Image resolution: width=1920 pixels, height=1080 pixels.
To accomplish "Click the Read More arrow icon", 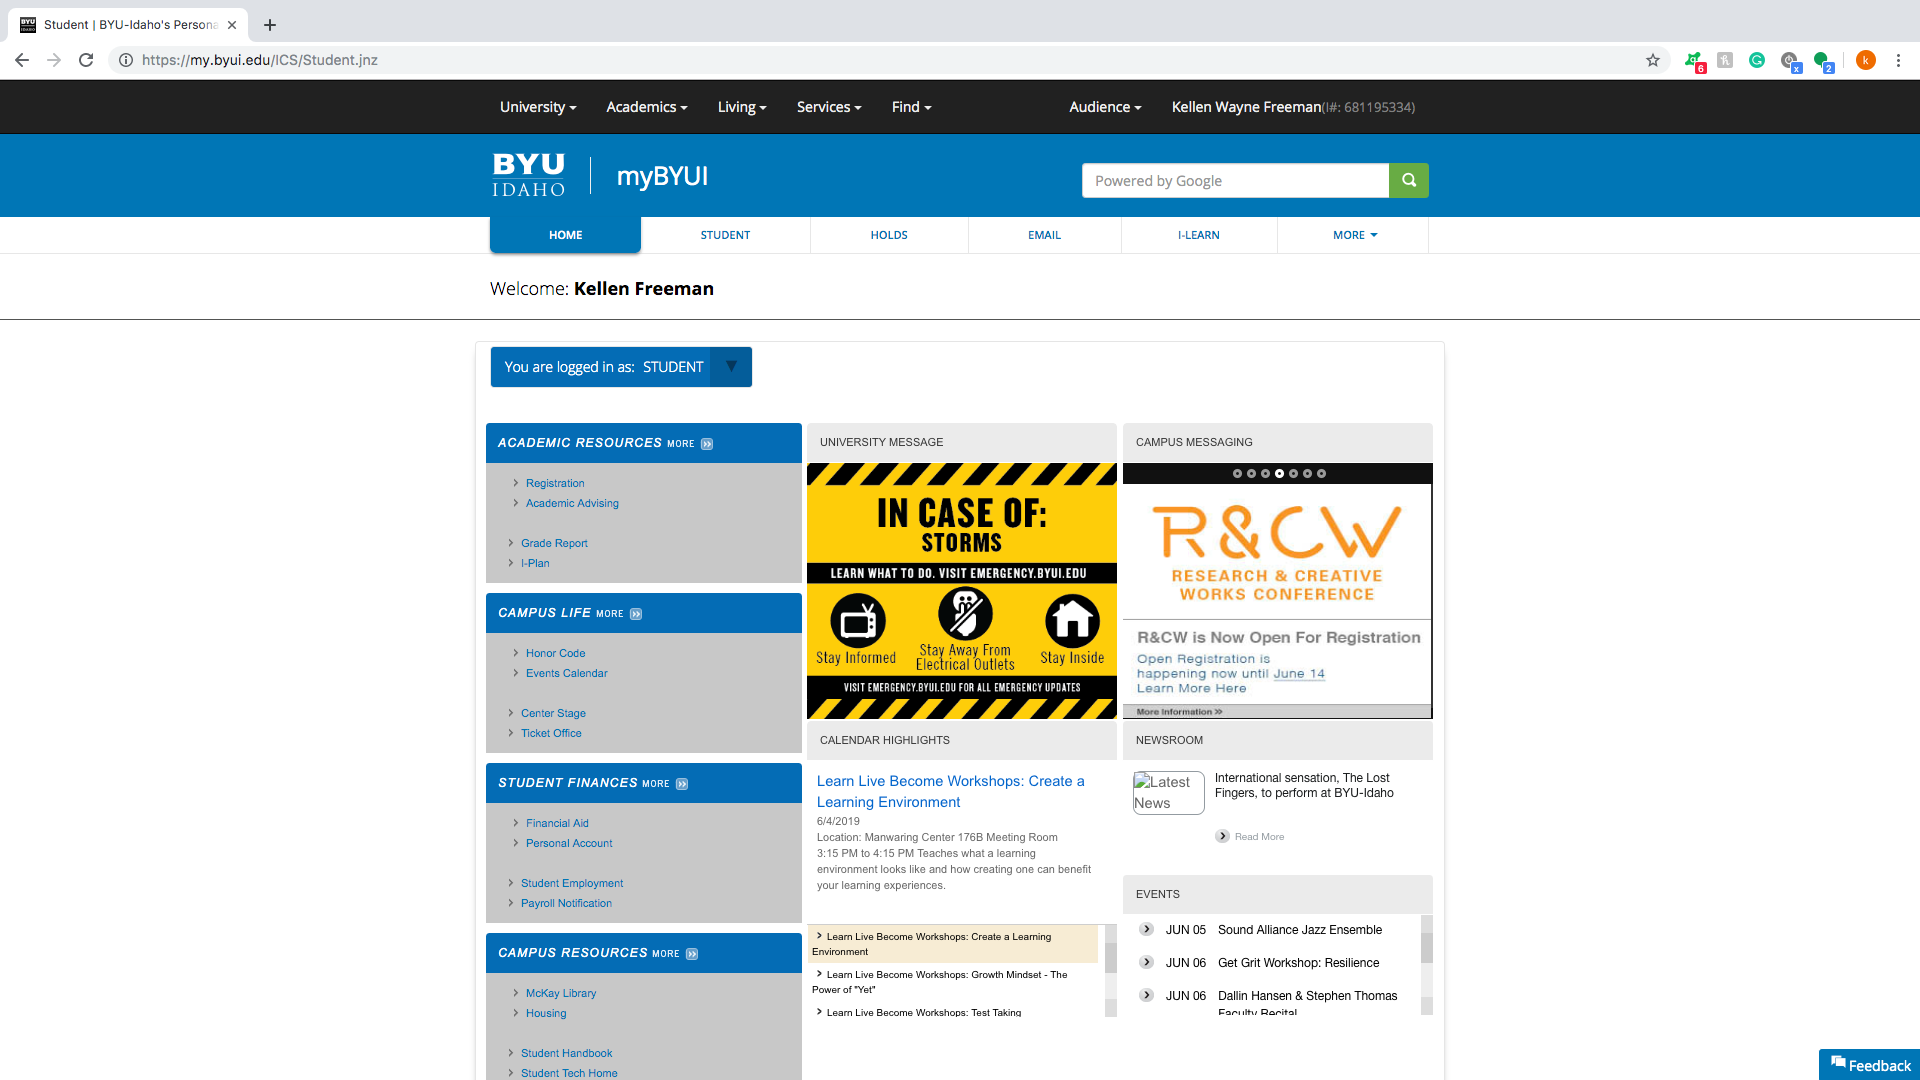I will tap(1222, 836).
